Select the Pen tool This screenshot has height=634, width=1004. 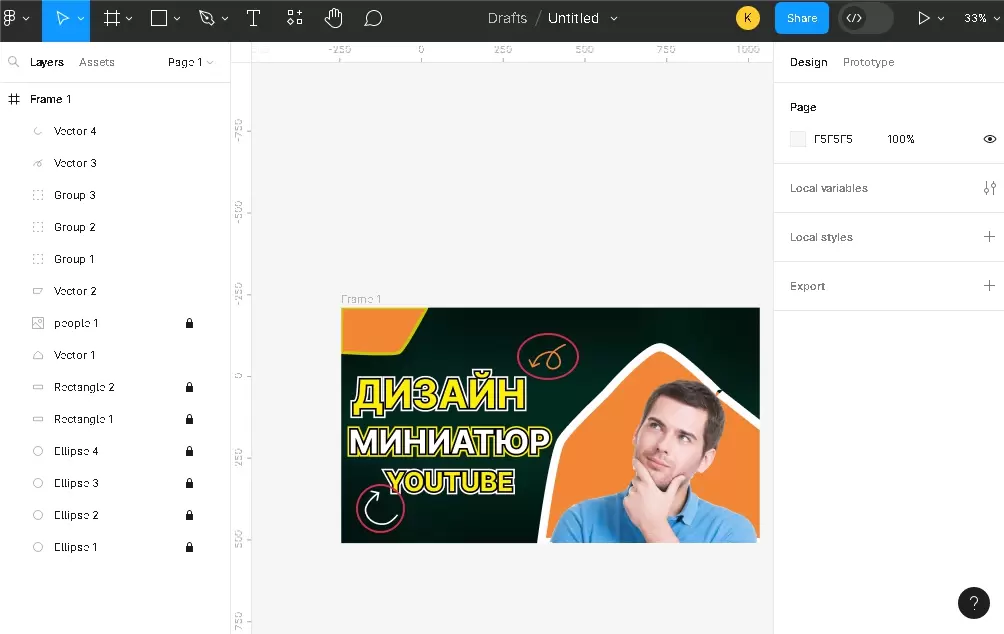click(x=207, y=18)
